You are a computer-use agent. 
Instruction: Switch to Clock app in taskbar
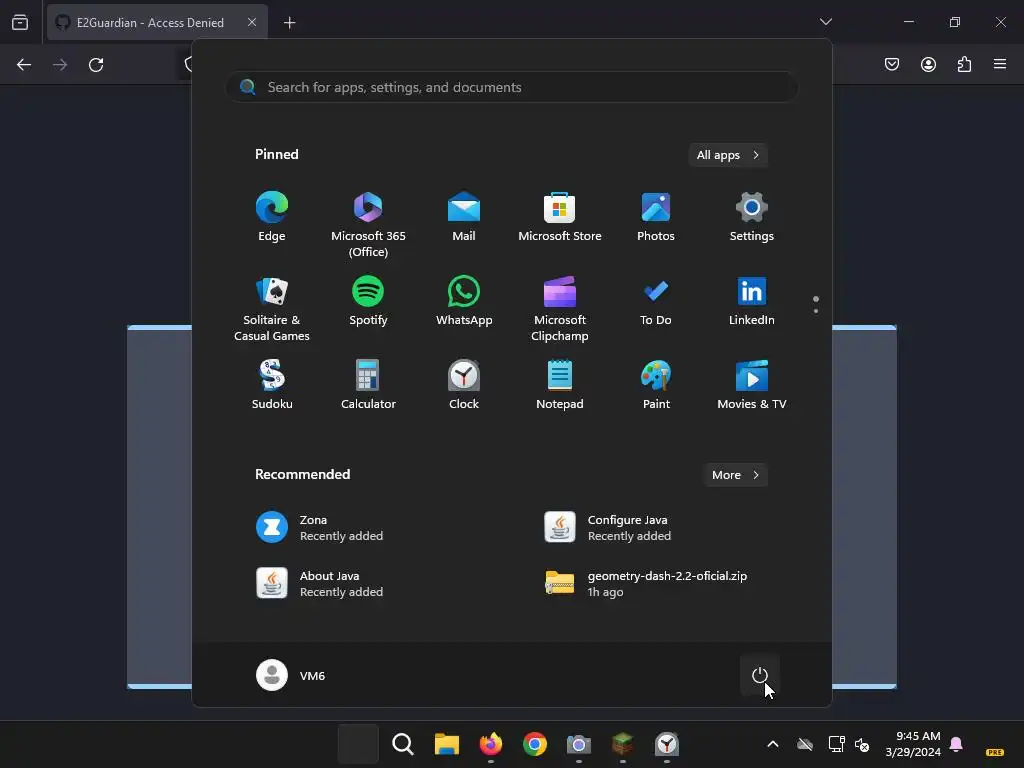[667, 744]
